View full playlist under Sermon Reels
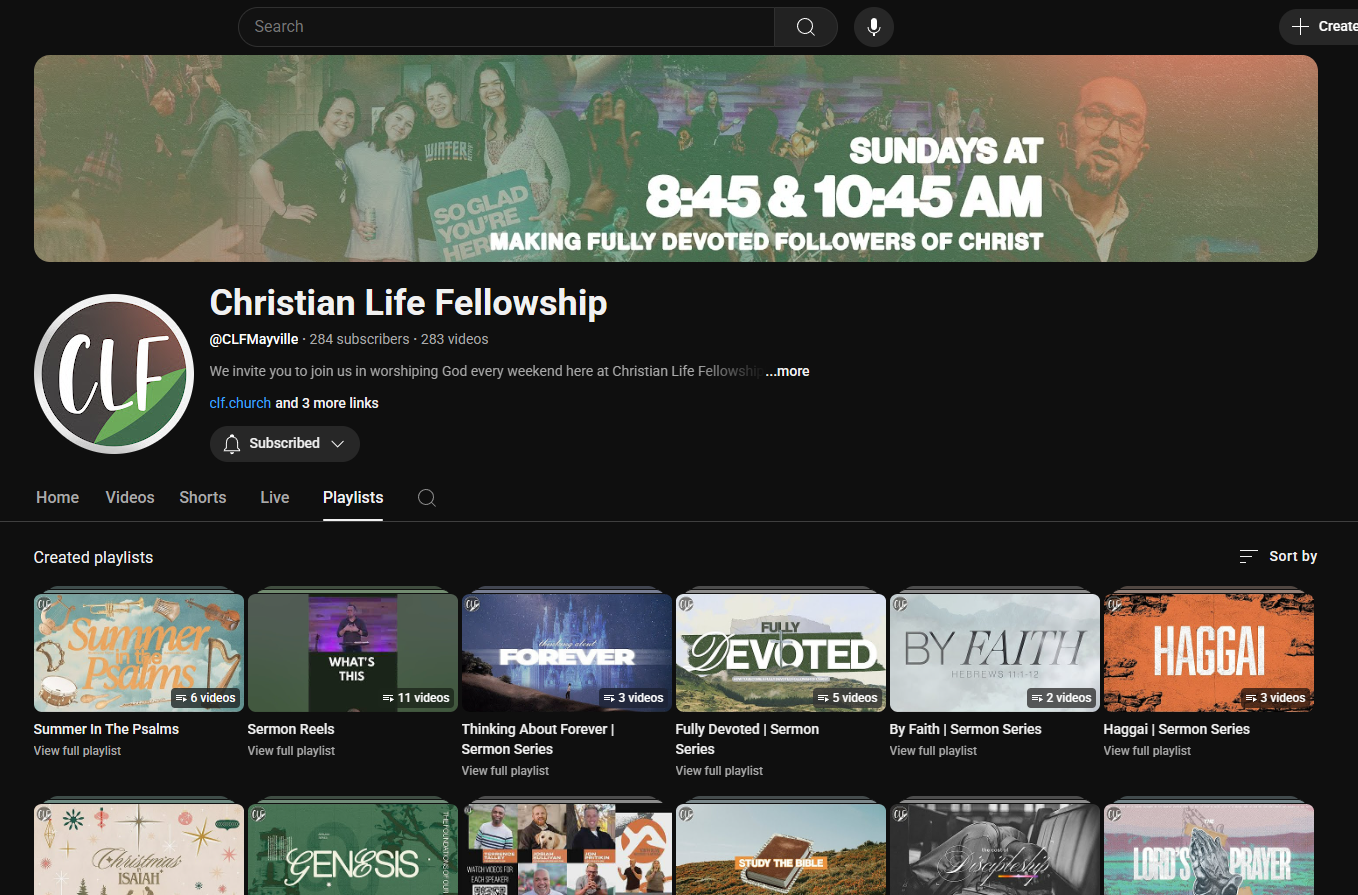This screenshot has width=1358, height=895. tap(291, 751)
